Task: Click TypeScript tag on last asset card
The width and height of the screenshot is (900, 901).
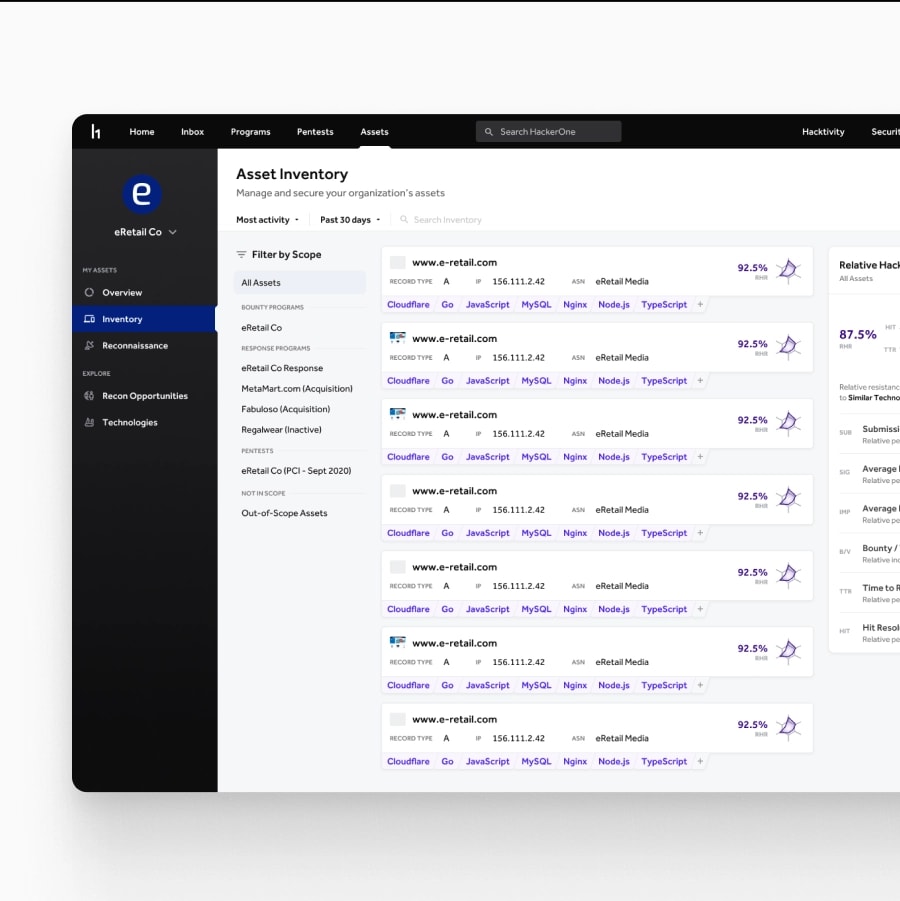Action: click(x=664, y=761)
